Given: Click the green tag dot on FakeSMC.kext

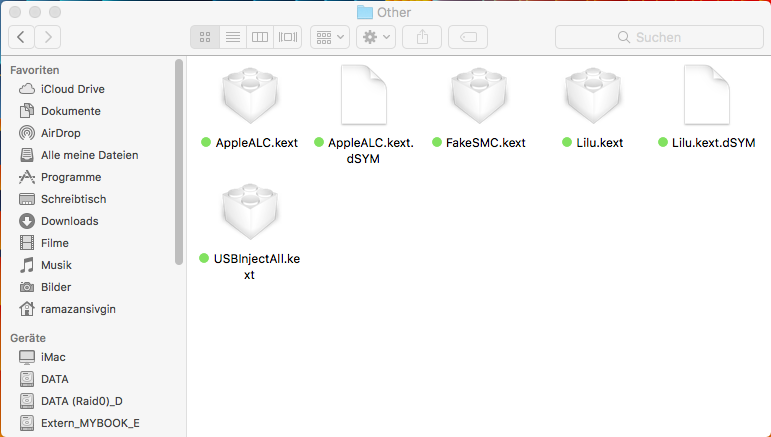Looking at the screenshot, I should point(437,143).
